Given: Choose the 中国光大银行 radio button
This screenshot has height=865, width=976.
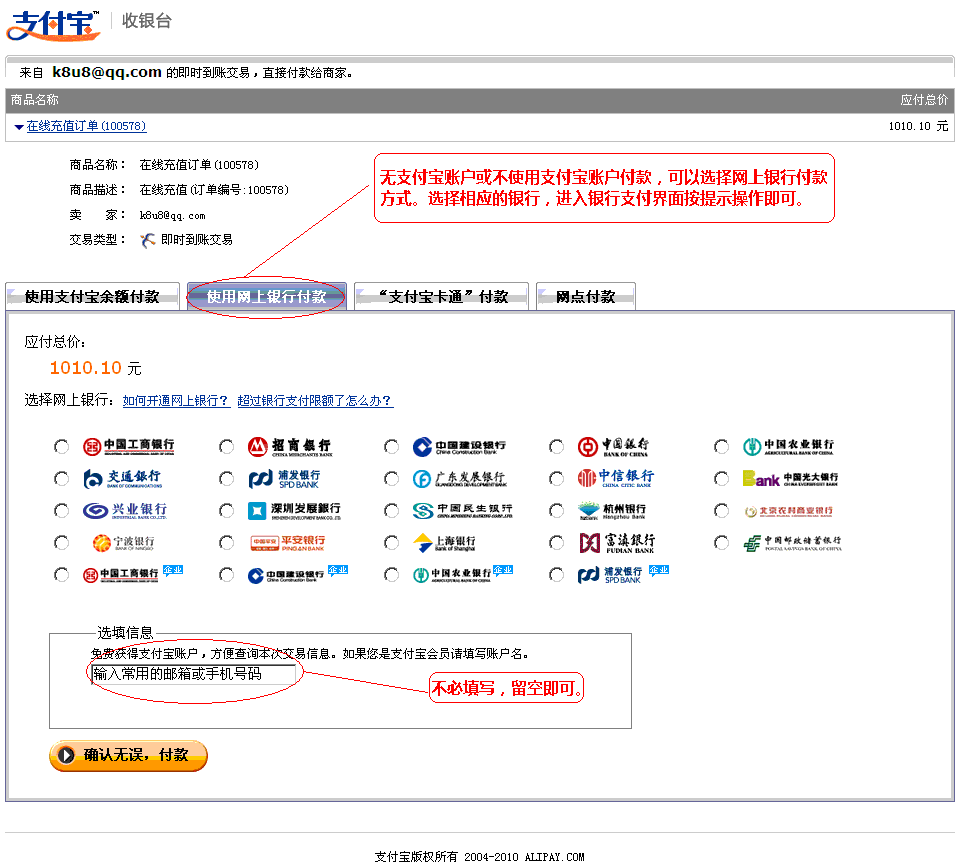Looking at the screenshot, I should (721, 479).
